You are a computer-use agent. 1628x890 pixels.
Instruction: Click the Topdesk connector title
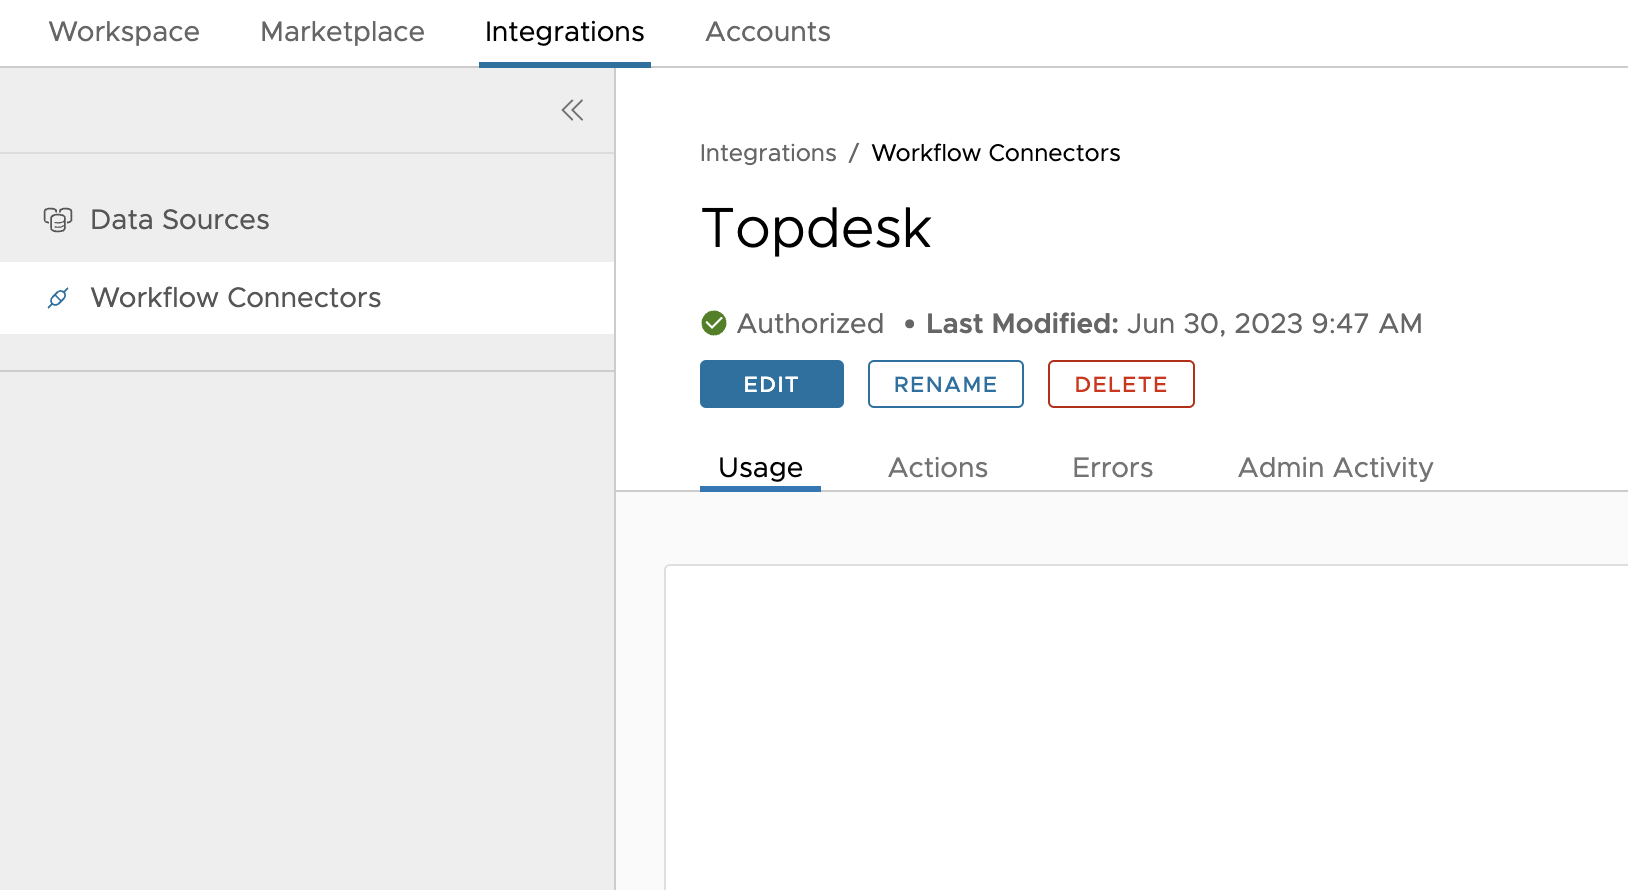click(x=816, y=229)
